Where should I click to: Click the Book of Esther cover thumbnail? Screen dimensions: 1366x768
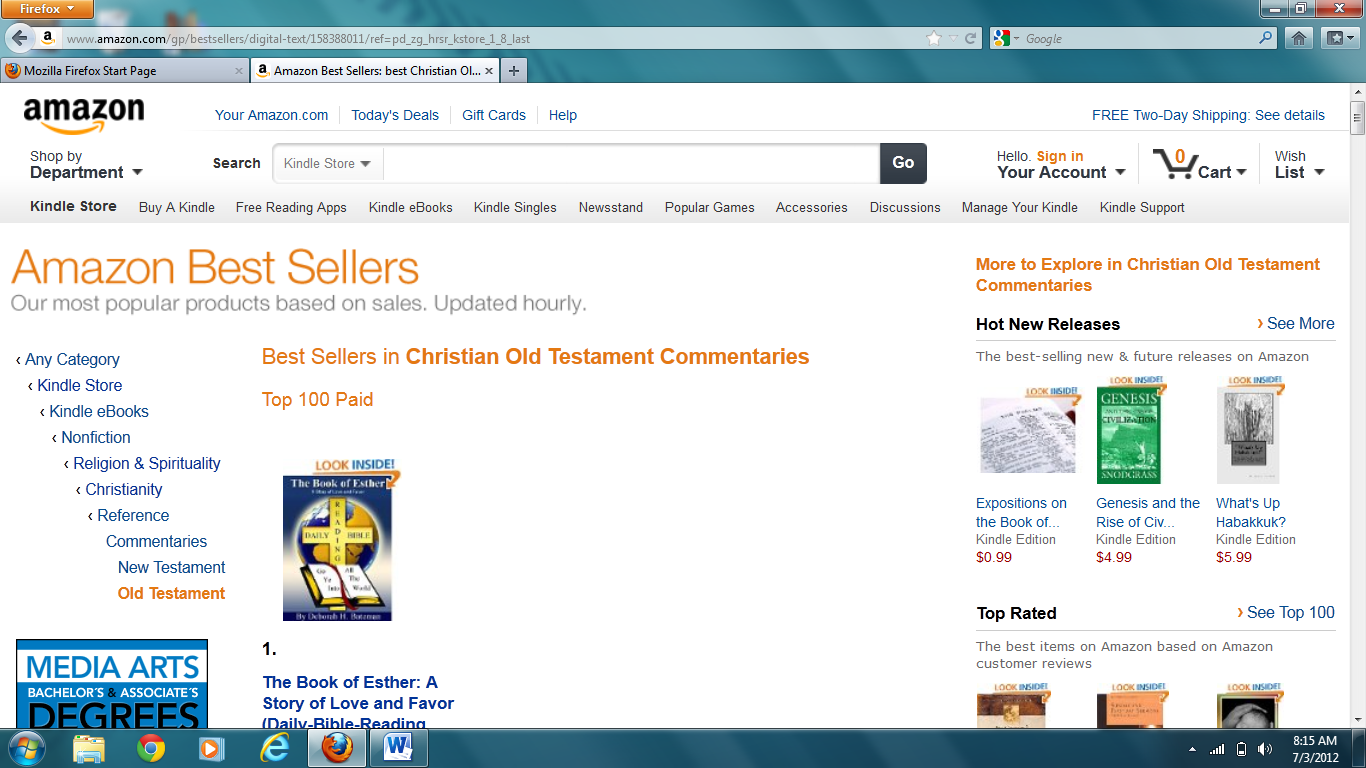point(337,548)
